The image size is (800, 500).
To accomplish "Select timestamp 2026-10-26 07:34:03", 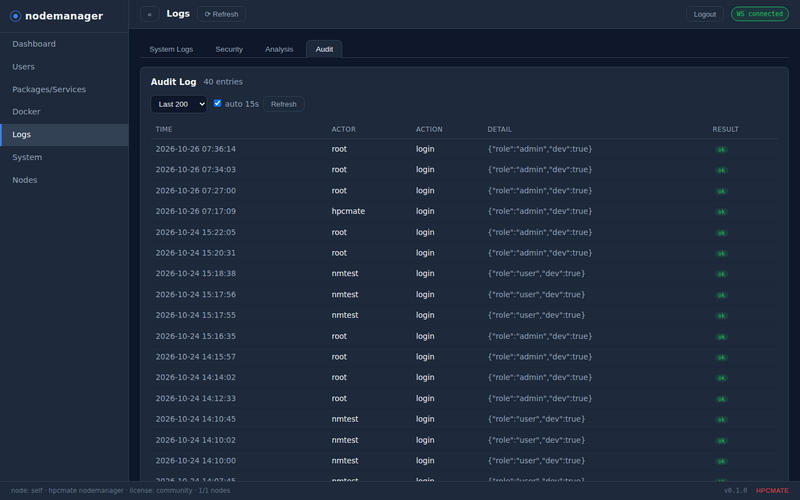I will tap(195, 169).
